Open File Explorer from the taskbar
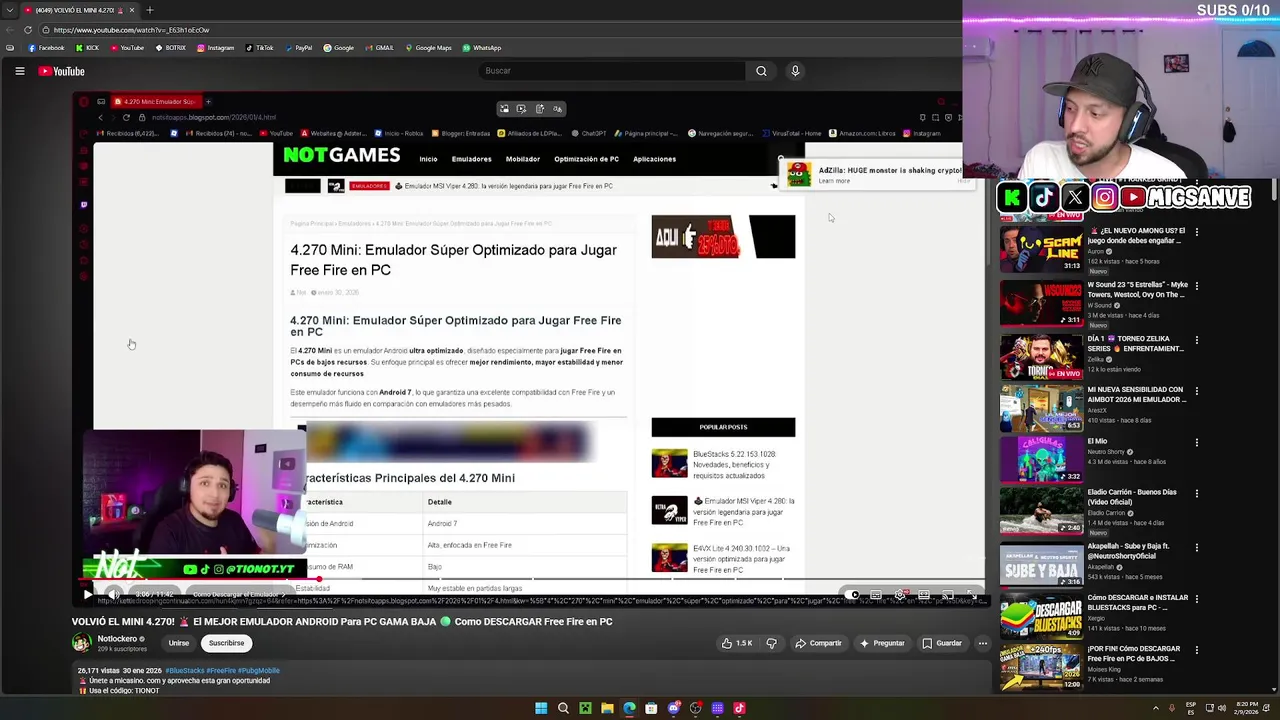 click(607, 708)
